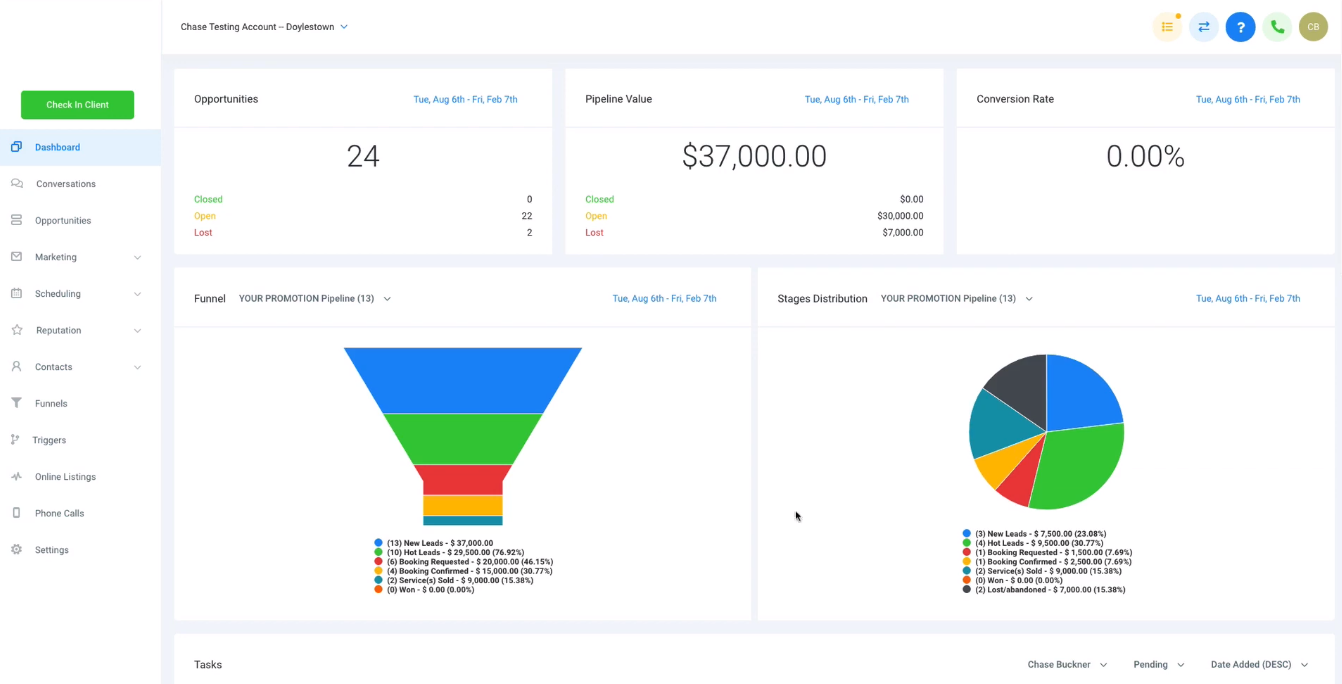Select Opportunities in the sidebar menu
The width and height of the screenshot is (1342, 684).
tap(63, 221)
